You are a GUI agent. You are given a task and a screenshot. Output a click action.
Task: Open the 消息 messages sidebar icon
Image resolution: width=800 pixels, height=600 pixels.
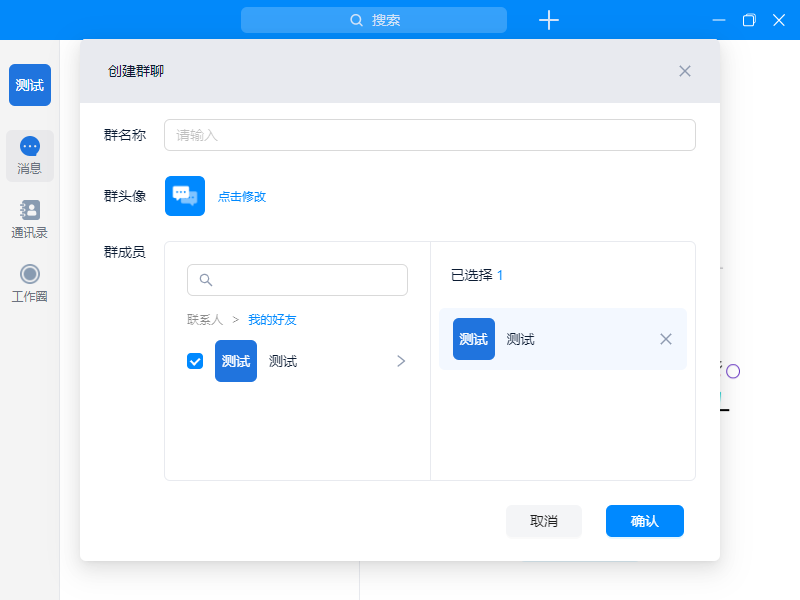pos(30,155)
